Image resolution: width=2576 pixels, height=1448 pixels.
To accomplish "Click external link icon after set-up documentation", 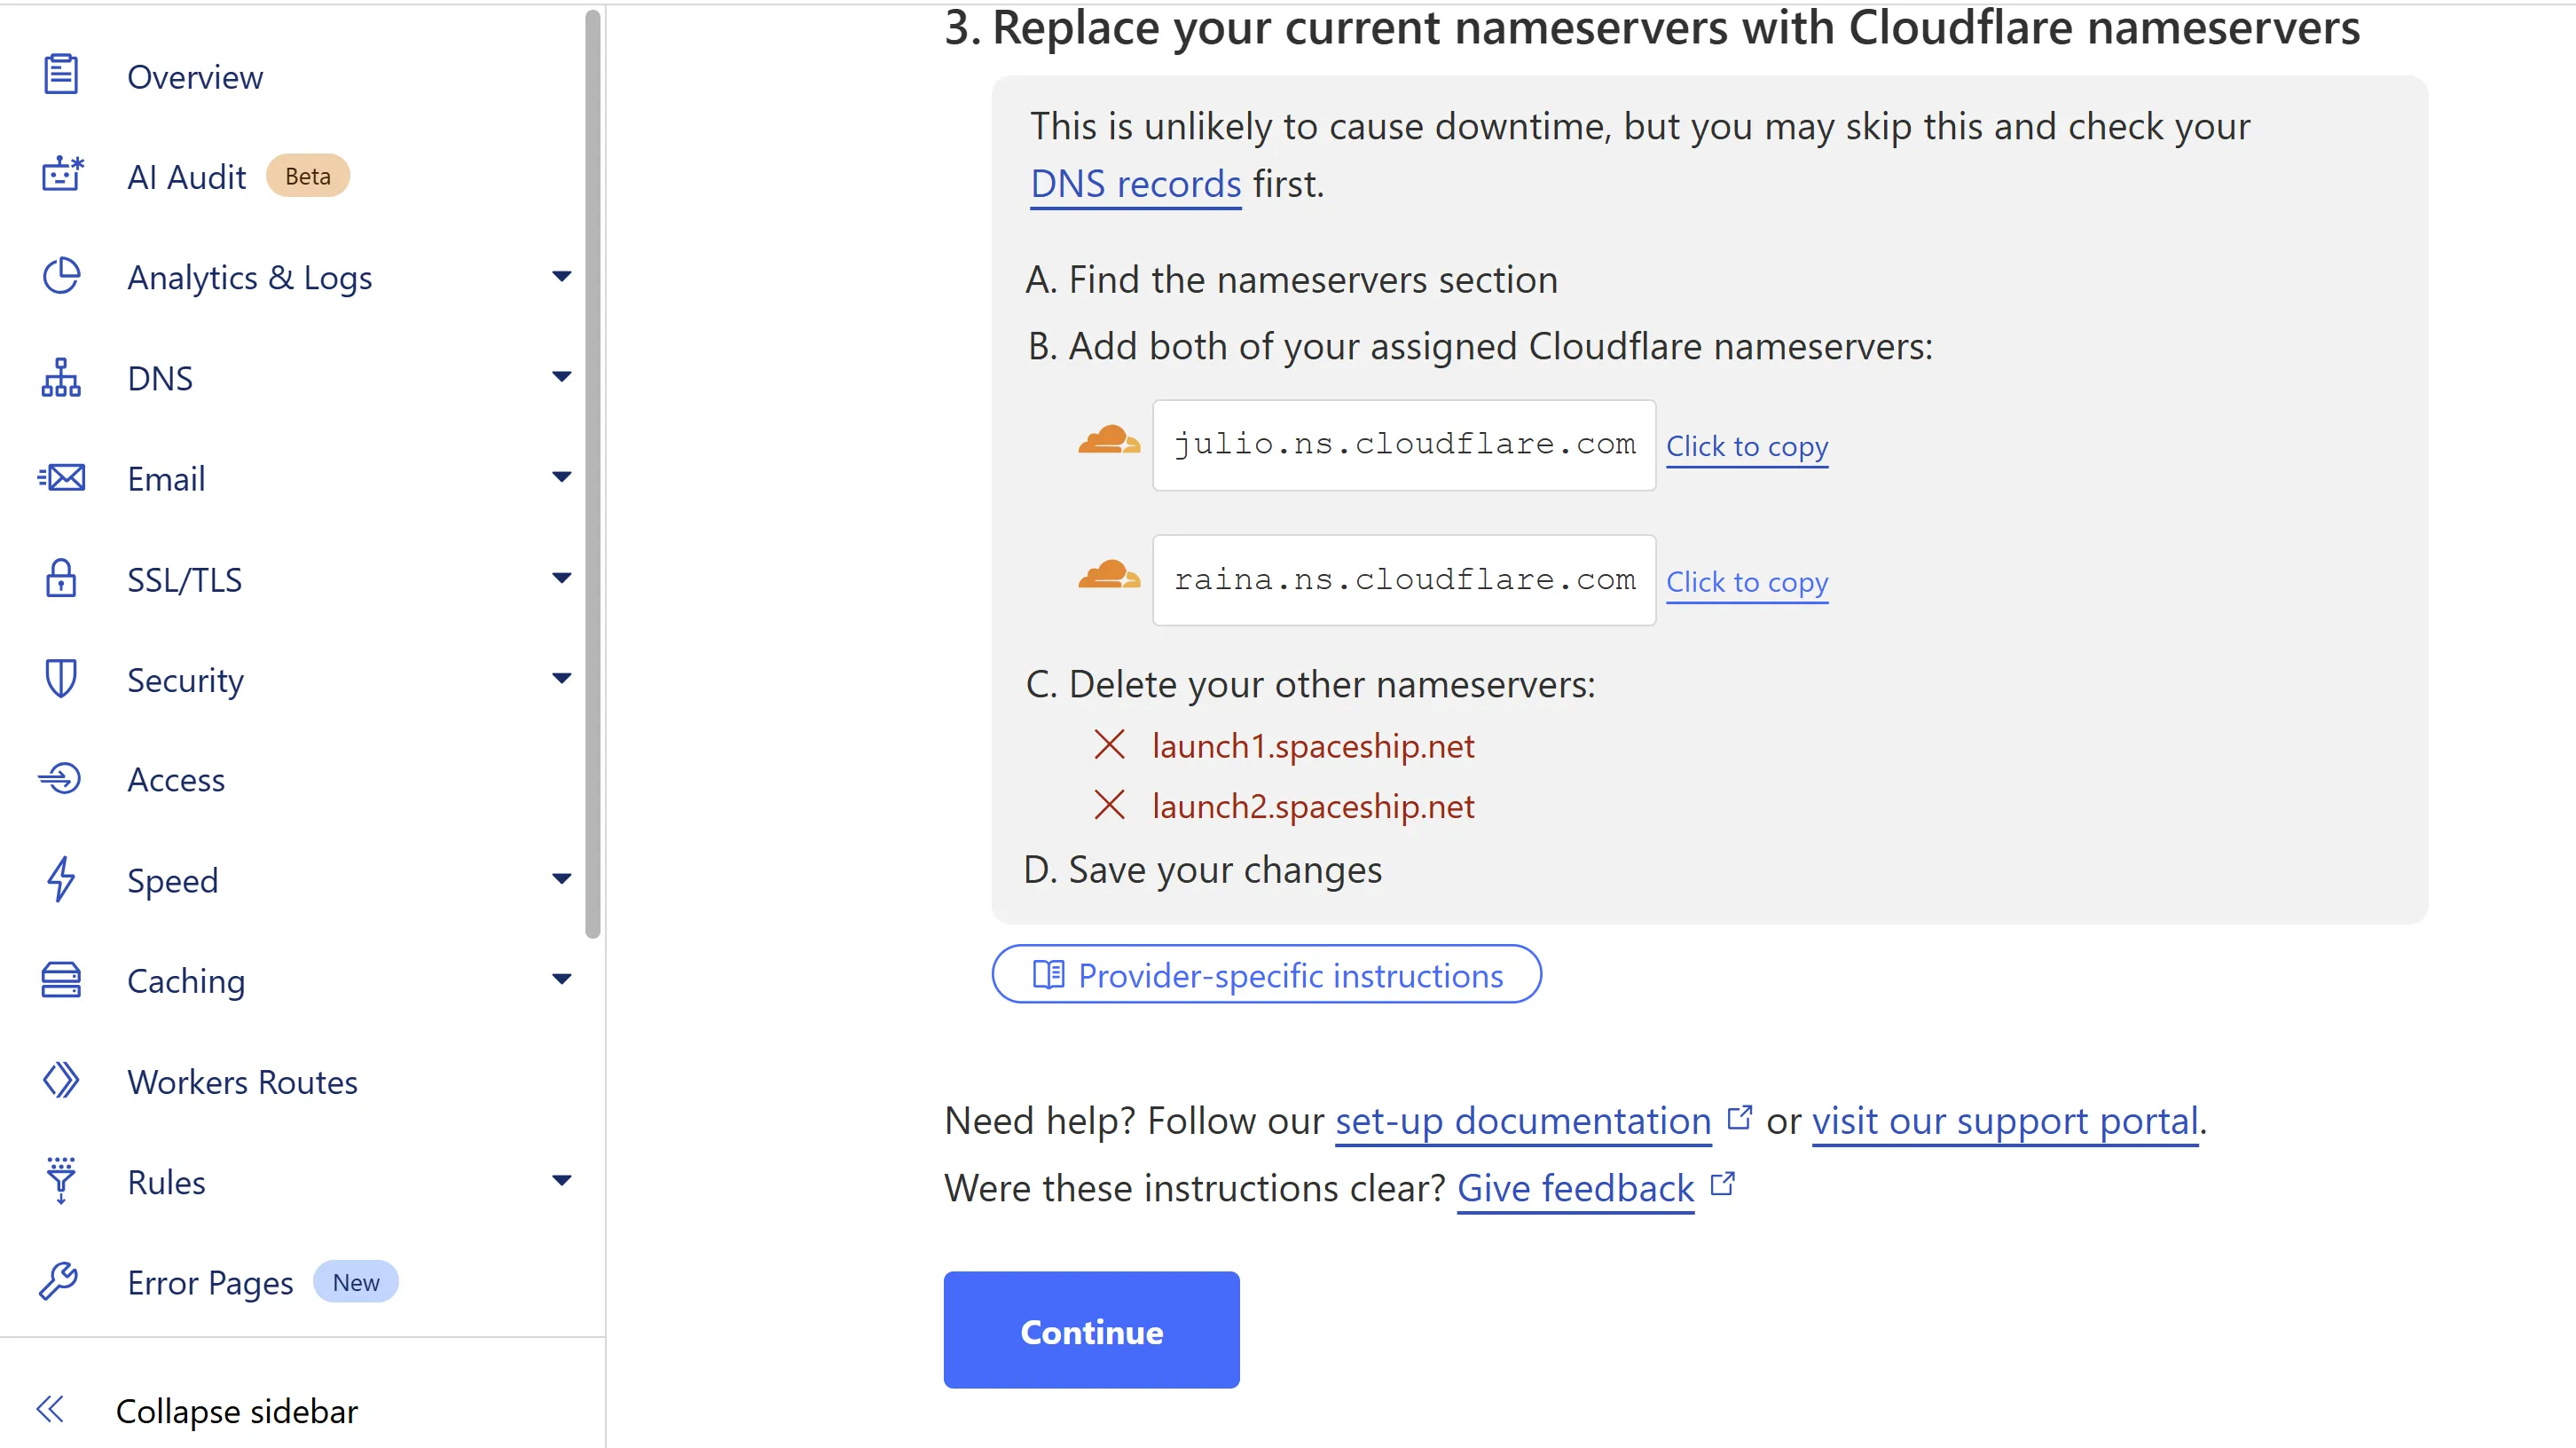I will point(1740,1117).
